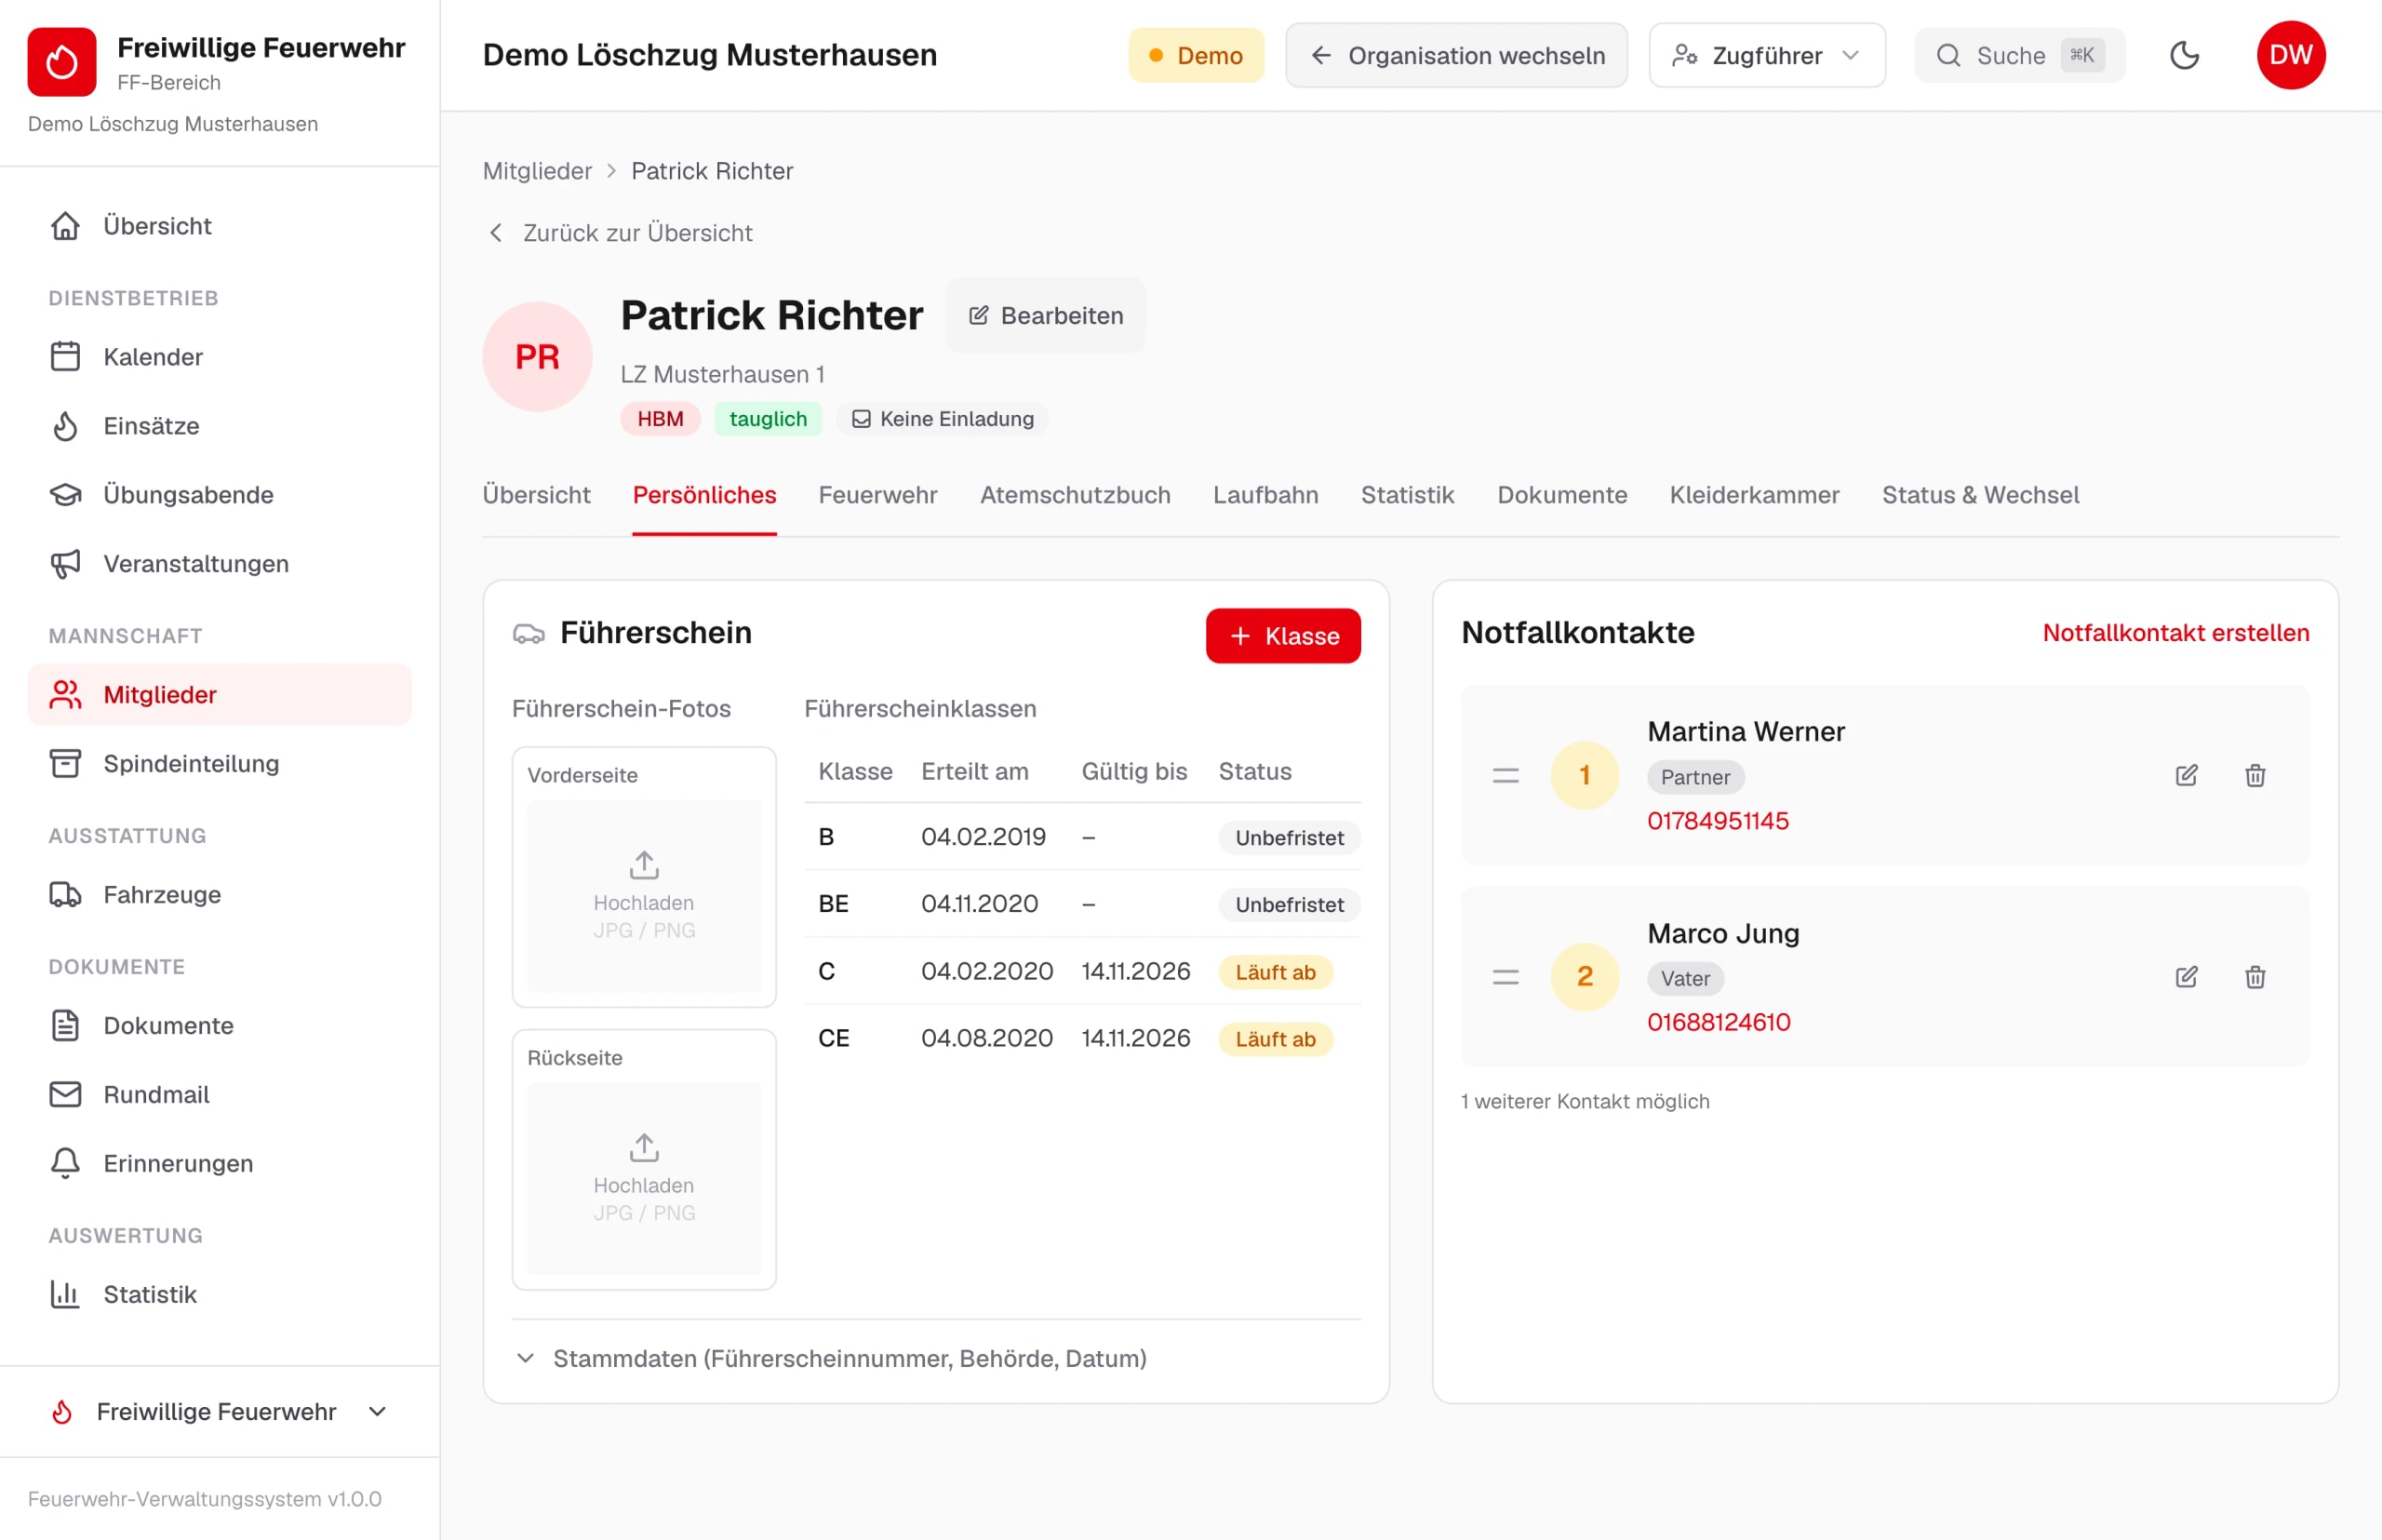
Task: Open Kalender in the sidebar
Action: click(220, 357)
